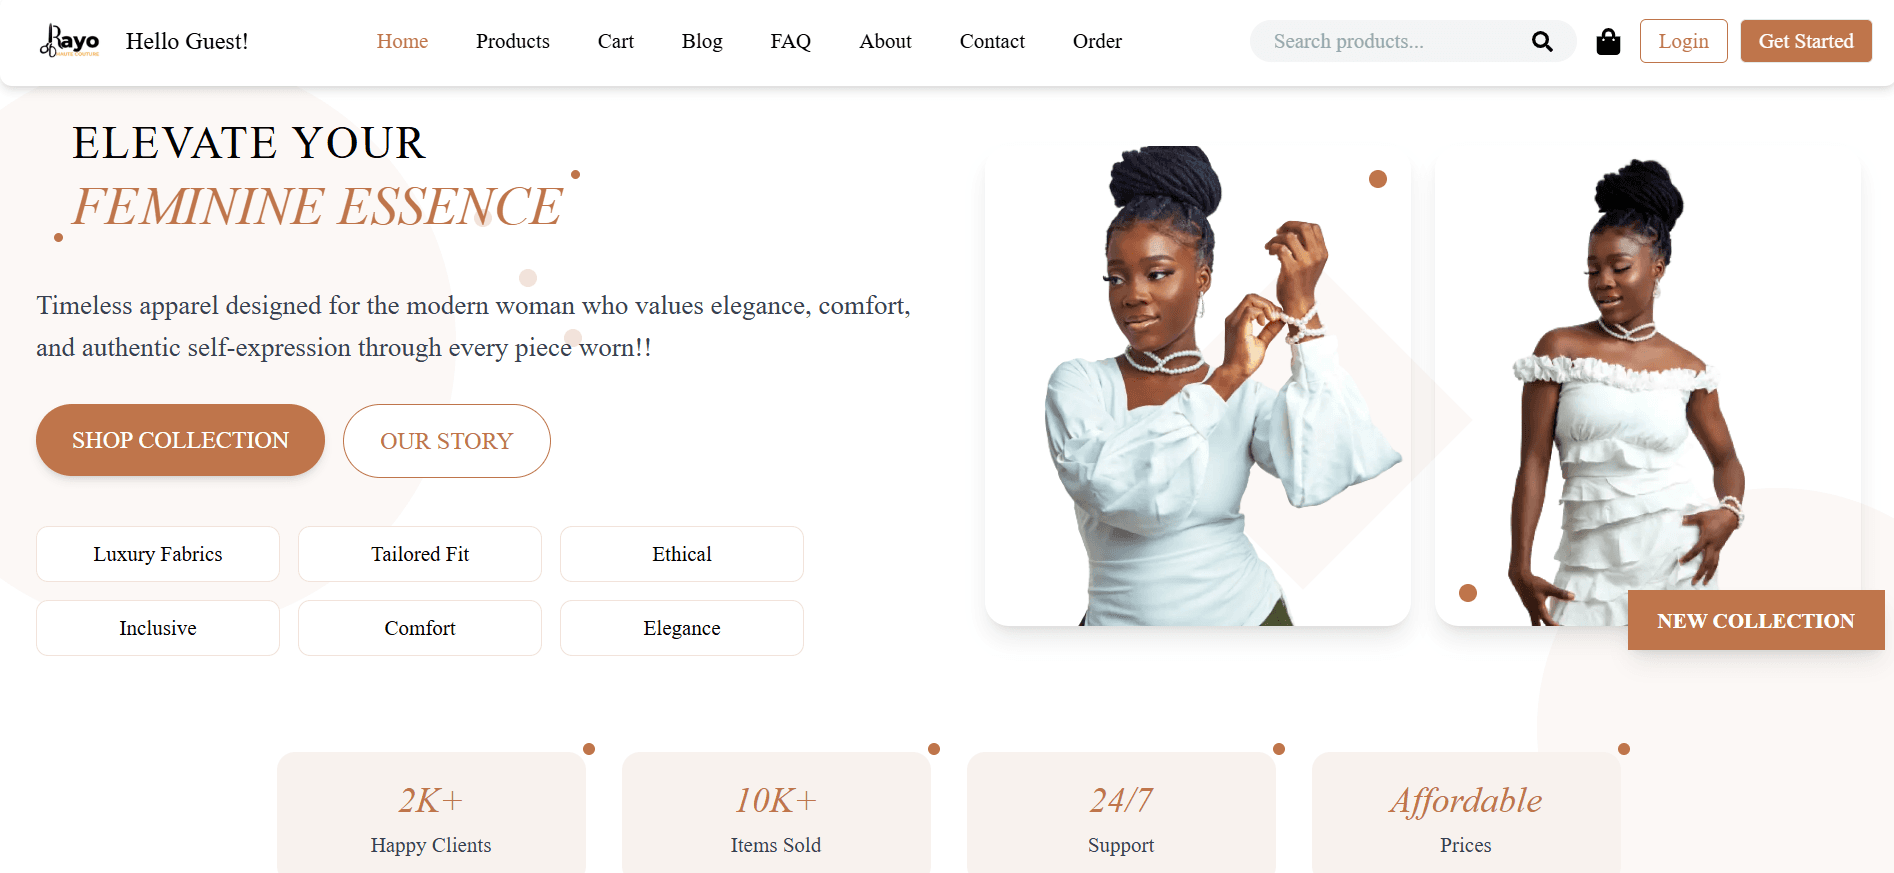Open the Products menu item
The width and height of the screenshot is (1894, 873).
513,41
